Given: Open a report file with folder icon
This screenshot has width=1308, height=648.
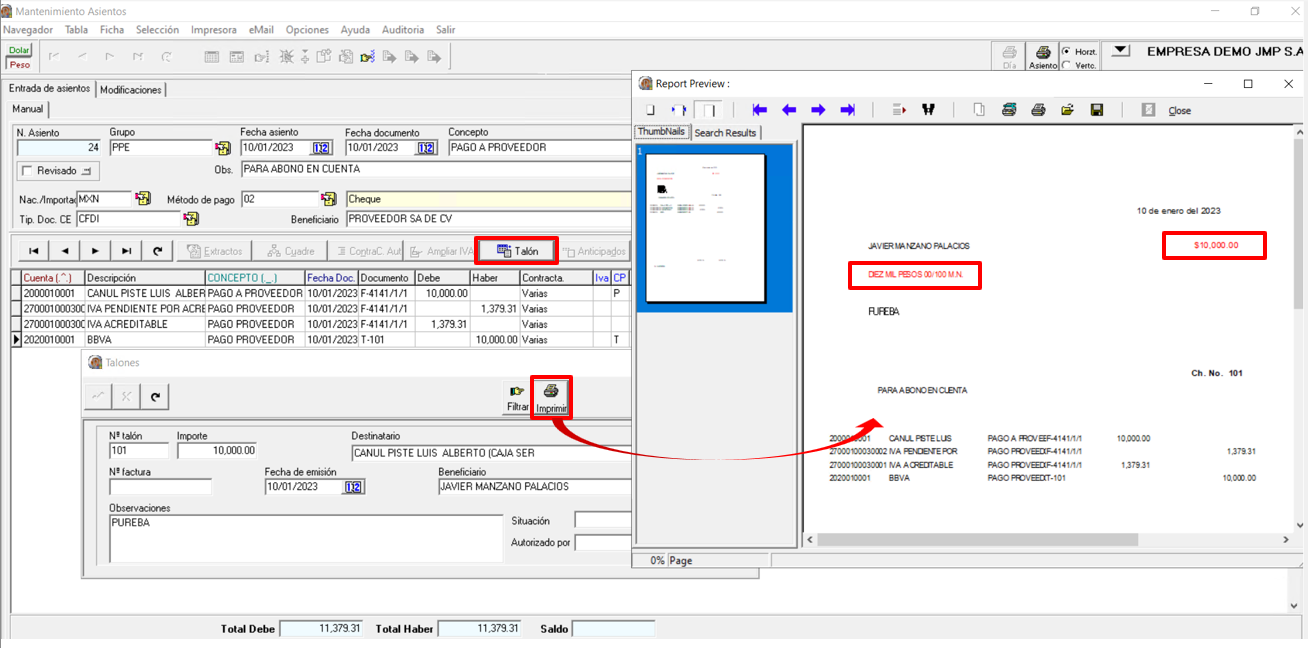Looking at the screenshot, I should 1067,110.
